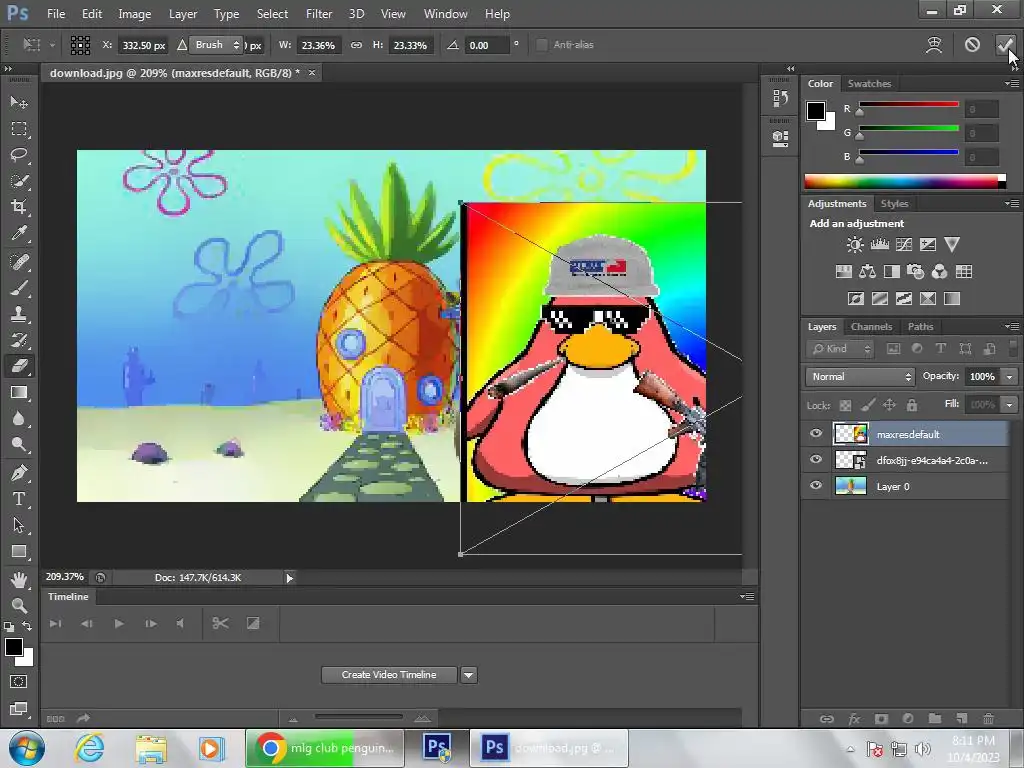Toggle visibility of Layer 0
The image size is (1024, 768).
click(816, 486)
